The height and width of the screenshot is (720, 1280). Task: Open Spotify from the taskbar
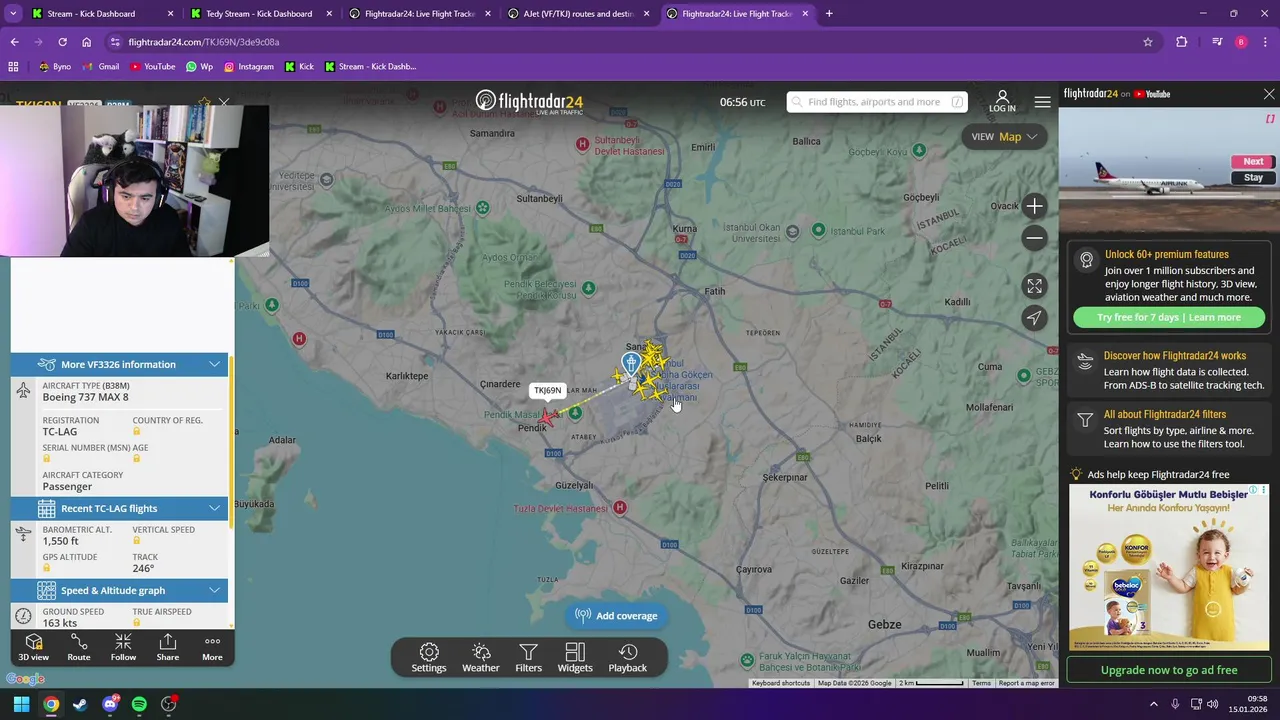click(139, 704)
